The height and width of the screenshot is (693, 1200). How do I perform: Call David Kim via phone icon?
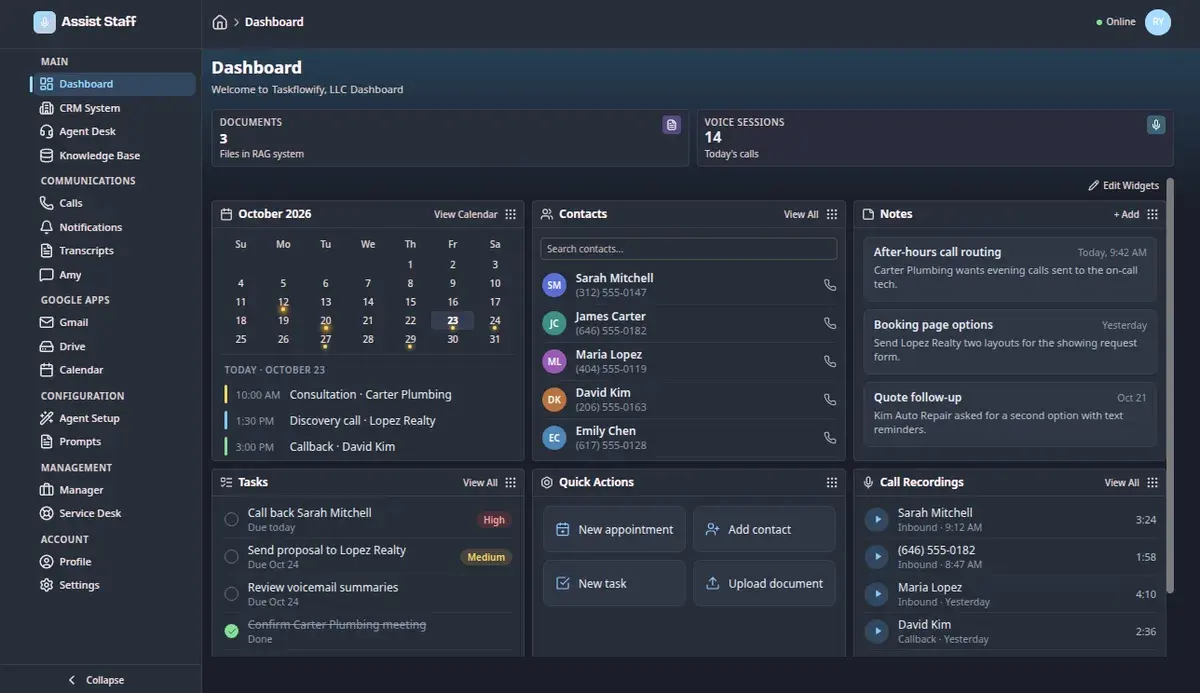[829, 399]
